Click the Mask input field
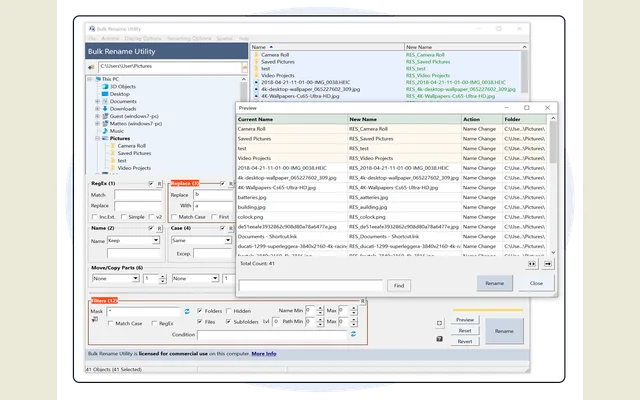The width and height of the screenshot is (640, 400). pyautogui.click(x=143, y=312)
